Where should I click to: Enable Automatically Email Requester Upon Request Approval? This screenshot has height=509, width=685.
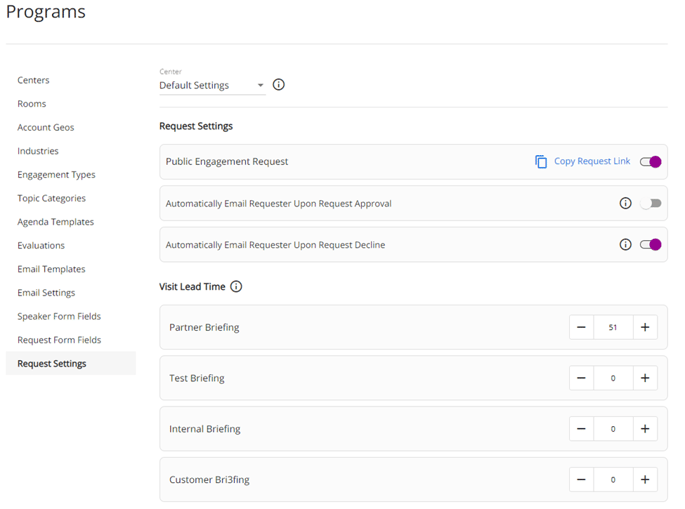651,203
